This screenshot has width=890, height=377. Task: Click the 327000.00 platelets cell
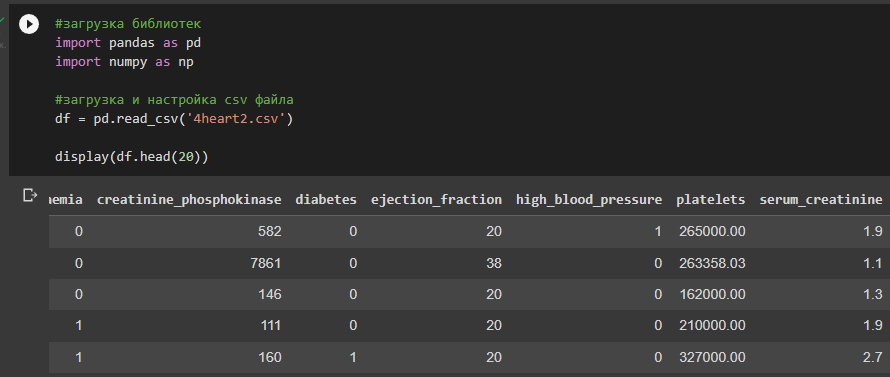[712, 357]
